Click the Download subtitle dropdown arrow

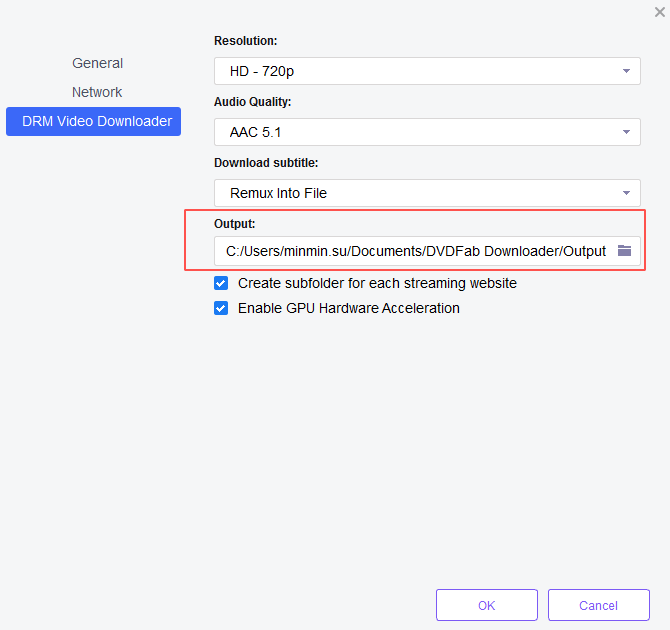coord(626,193)
